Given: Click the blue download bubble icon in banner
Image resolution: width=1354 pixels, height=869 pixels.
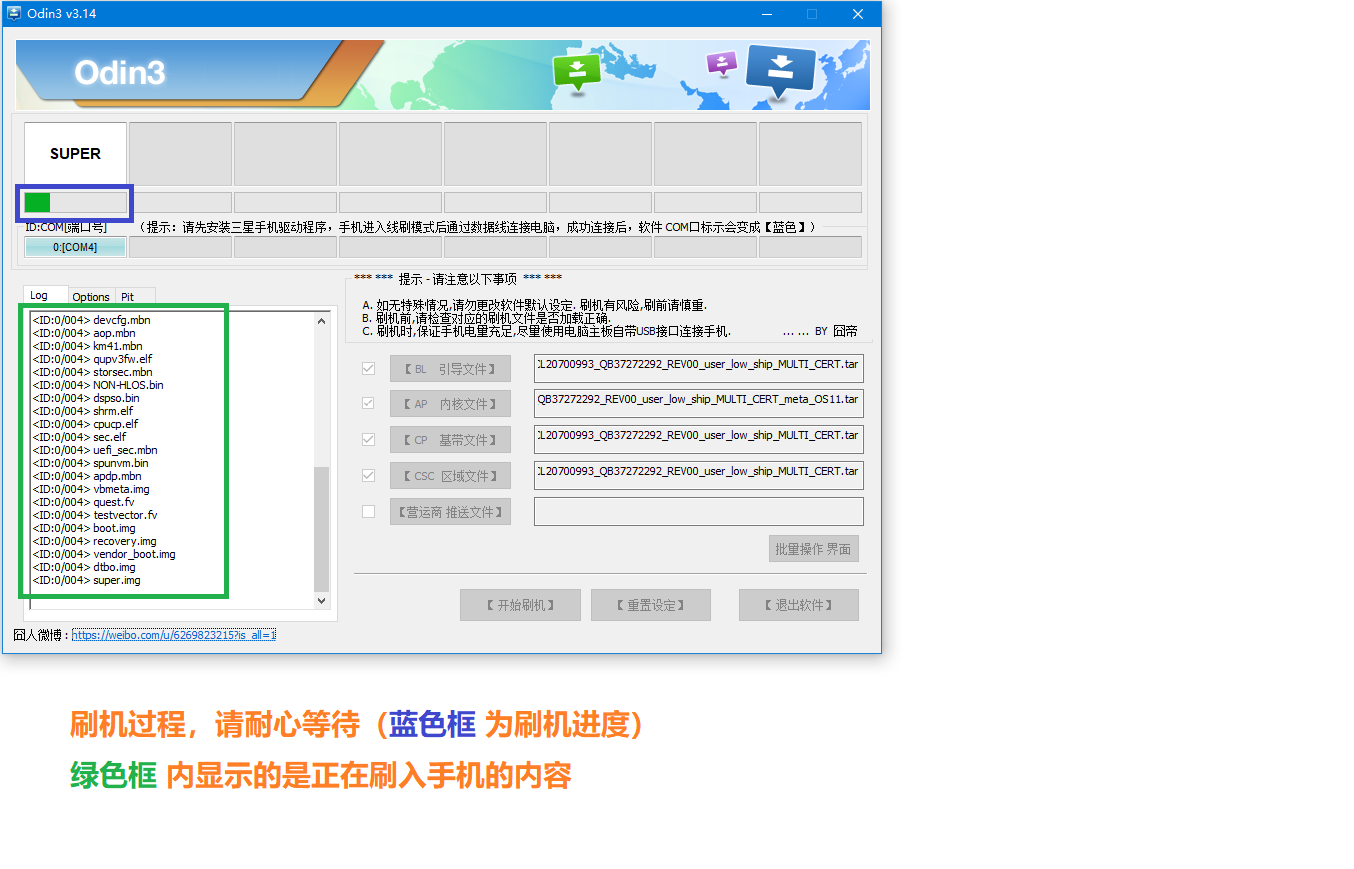Looking at the screenshot, I should point(781,71).
